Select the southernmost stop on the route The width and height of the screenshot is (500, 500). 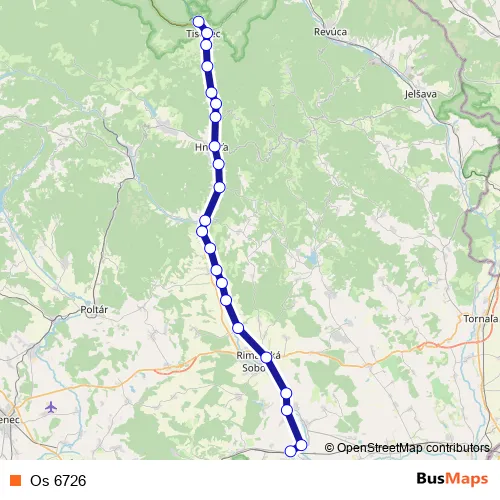290,451
